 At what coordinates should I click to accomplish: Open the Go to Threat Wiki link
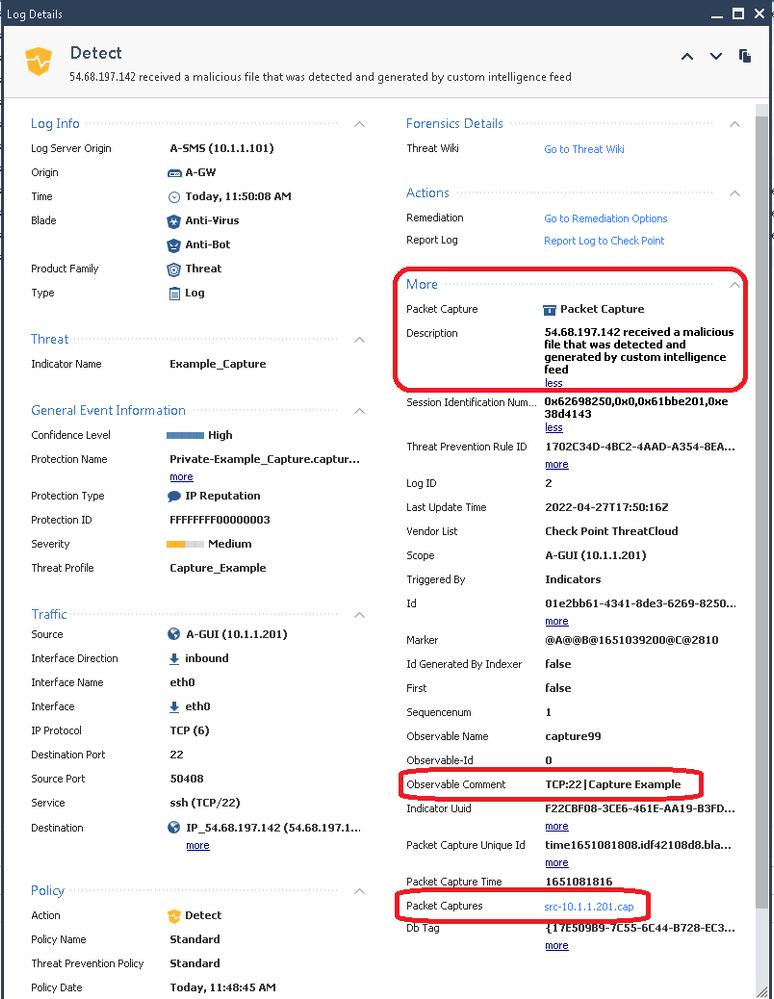(x=584, y=149)
